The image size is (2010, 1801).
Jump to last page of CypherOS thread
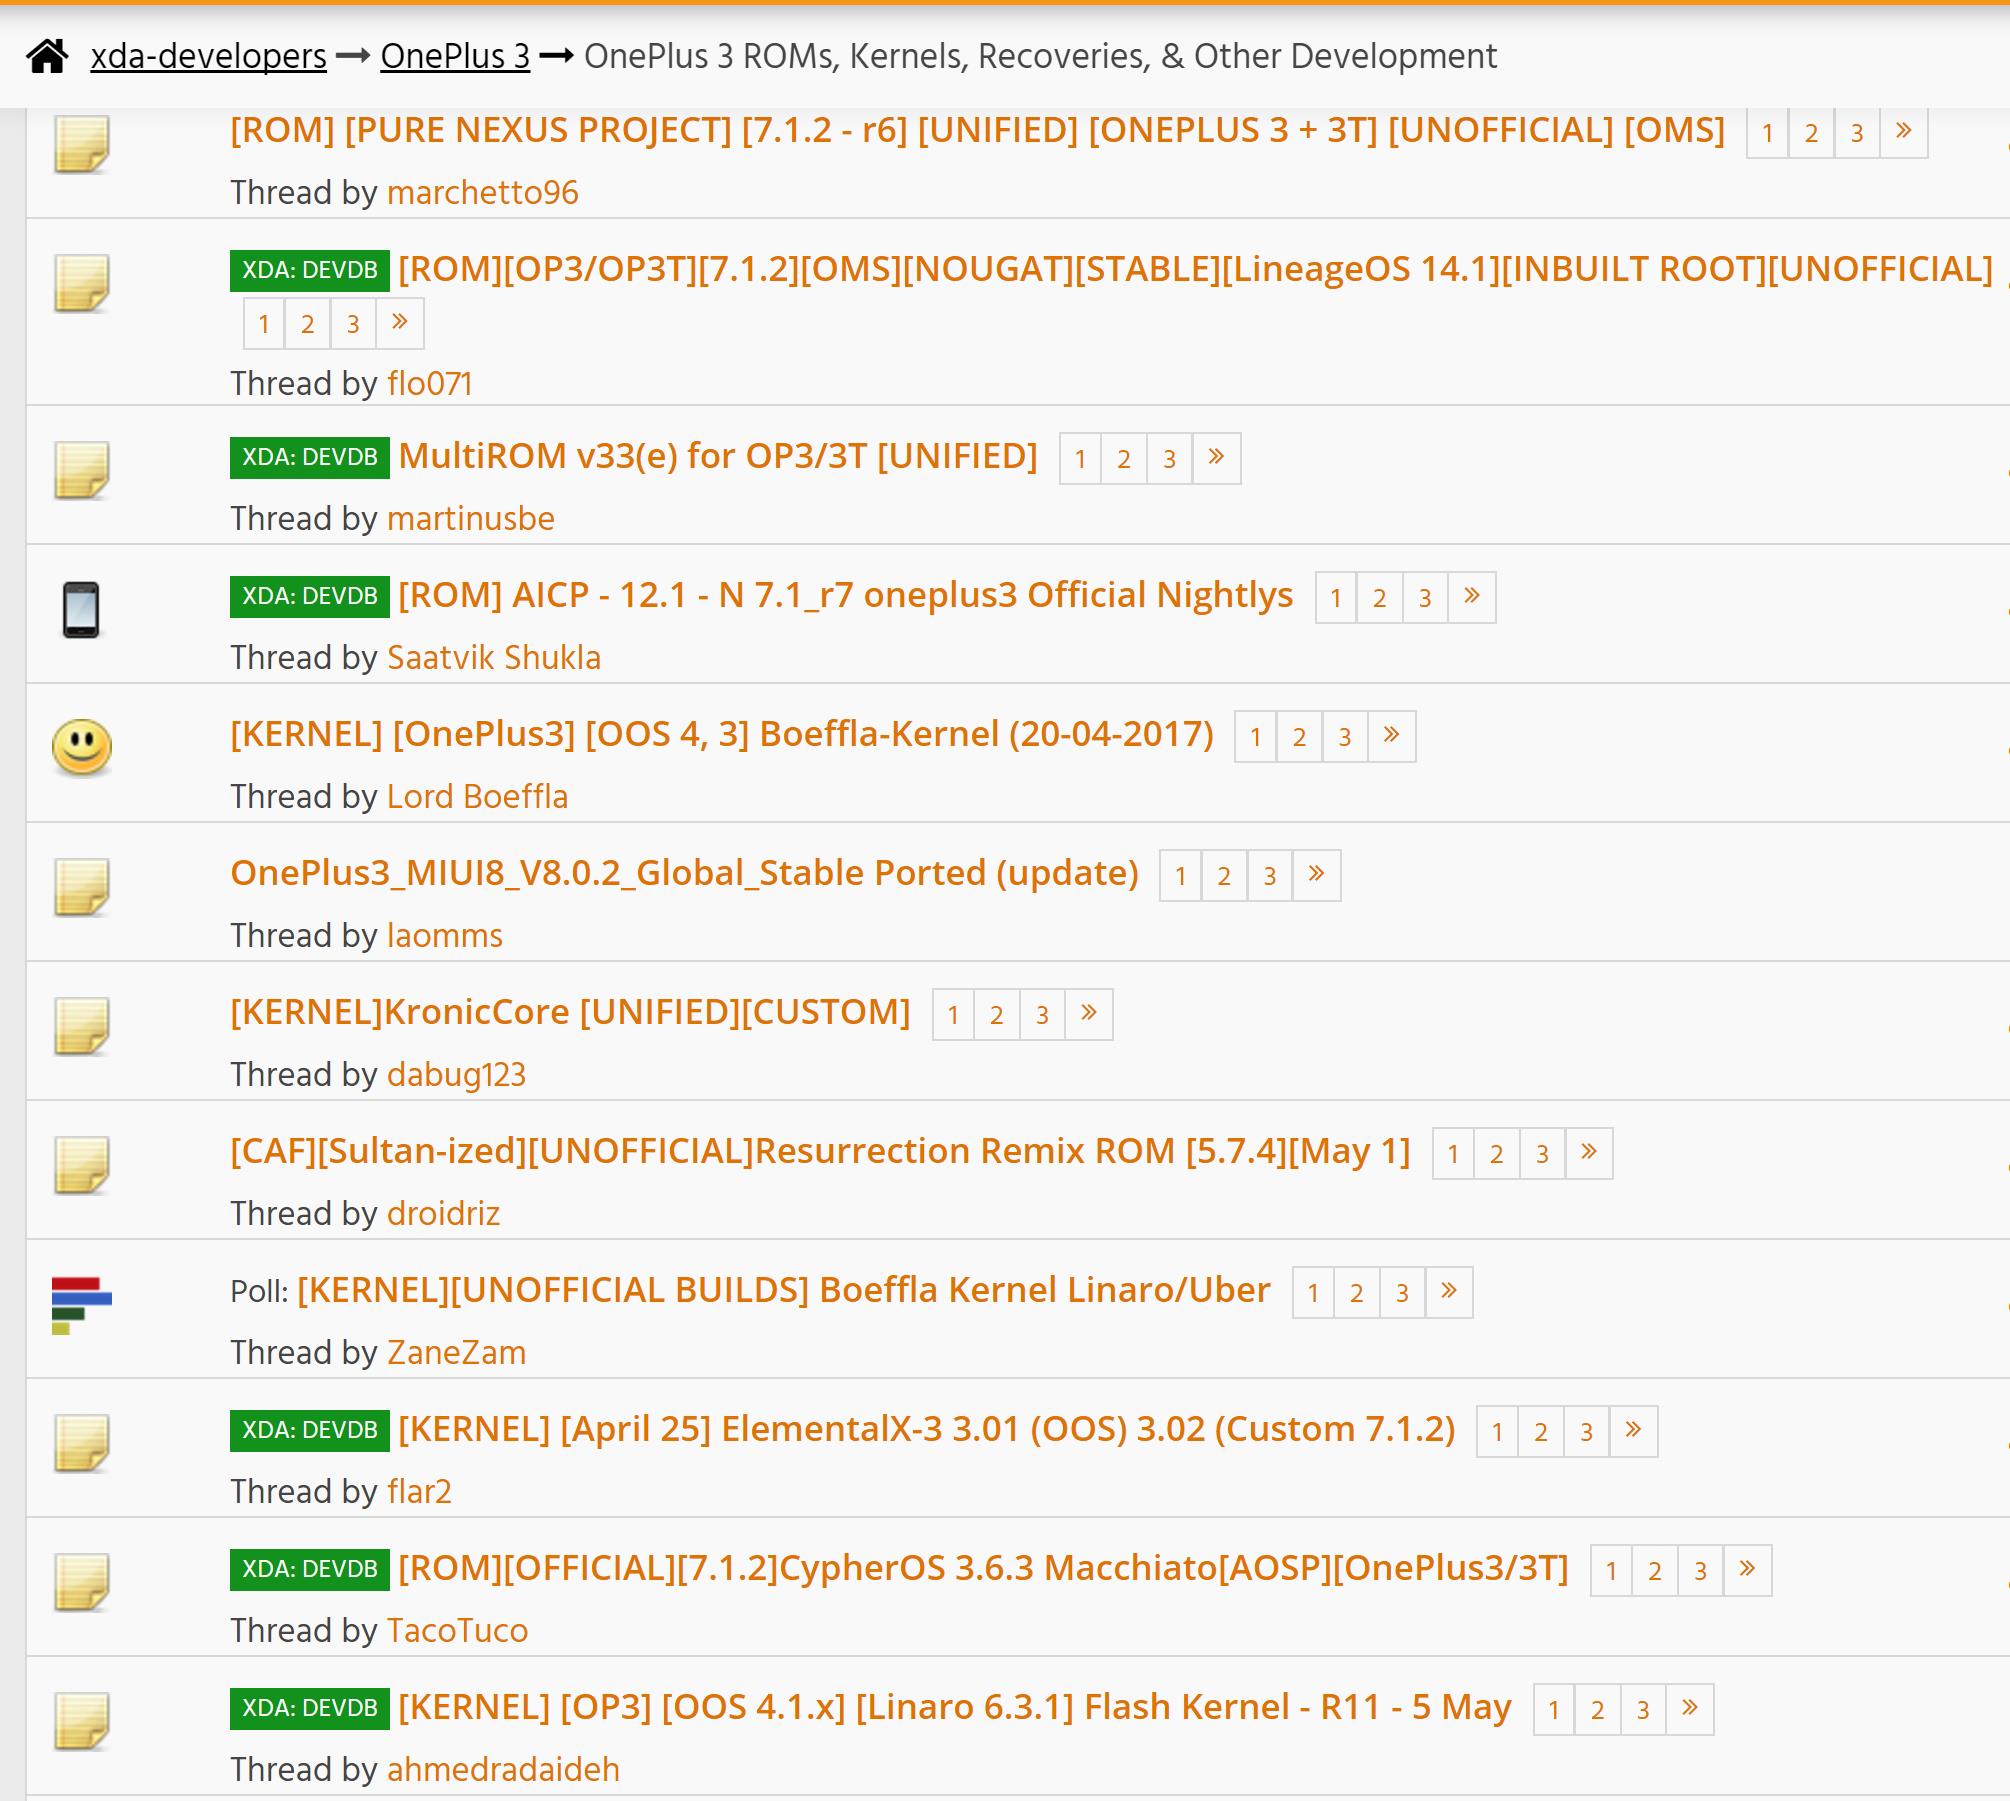[1748, 1570]
